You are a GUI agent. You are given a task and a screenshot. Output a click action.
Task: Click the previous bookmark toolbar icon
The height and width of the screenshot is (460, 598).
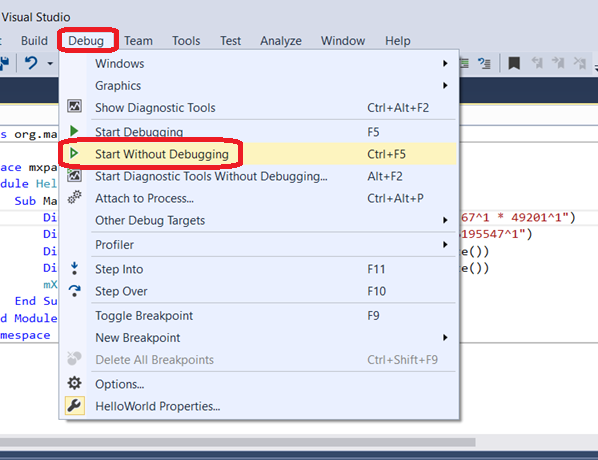click(x=537, y=63)
